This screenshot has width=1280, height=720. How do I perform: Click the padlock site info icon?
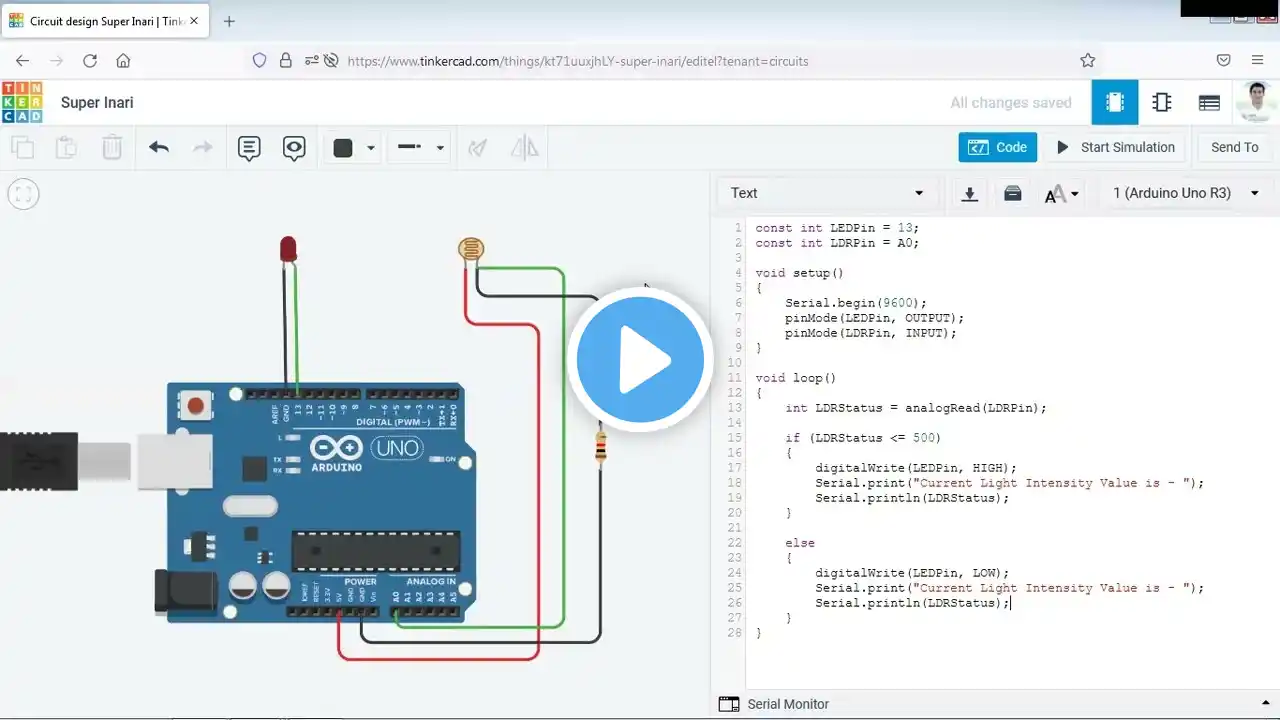[285, 61]
